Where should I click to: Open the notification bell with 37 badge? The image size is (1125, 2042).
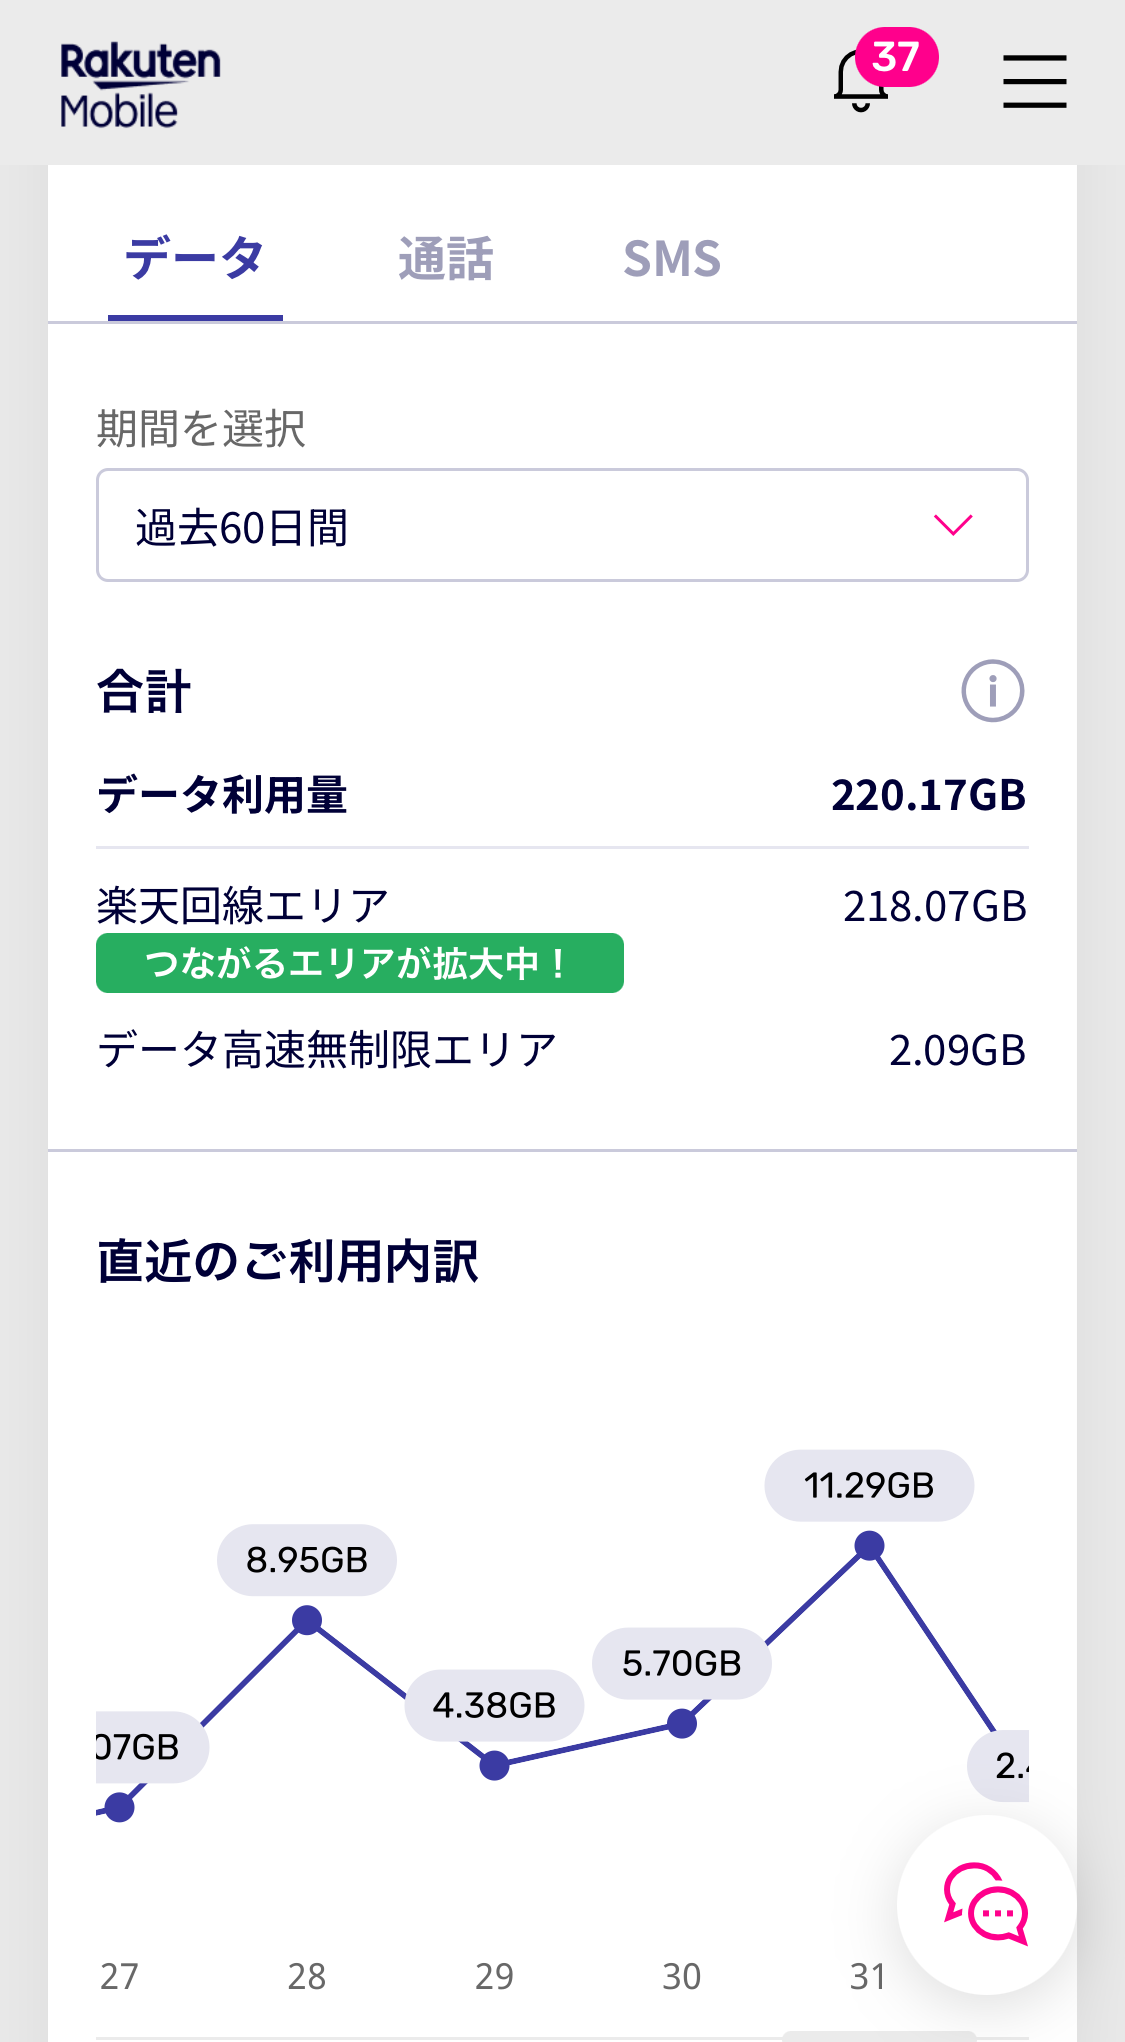[x=862, y=80]
